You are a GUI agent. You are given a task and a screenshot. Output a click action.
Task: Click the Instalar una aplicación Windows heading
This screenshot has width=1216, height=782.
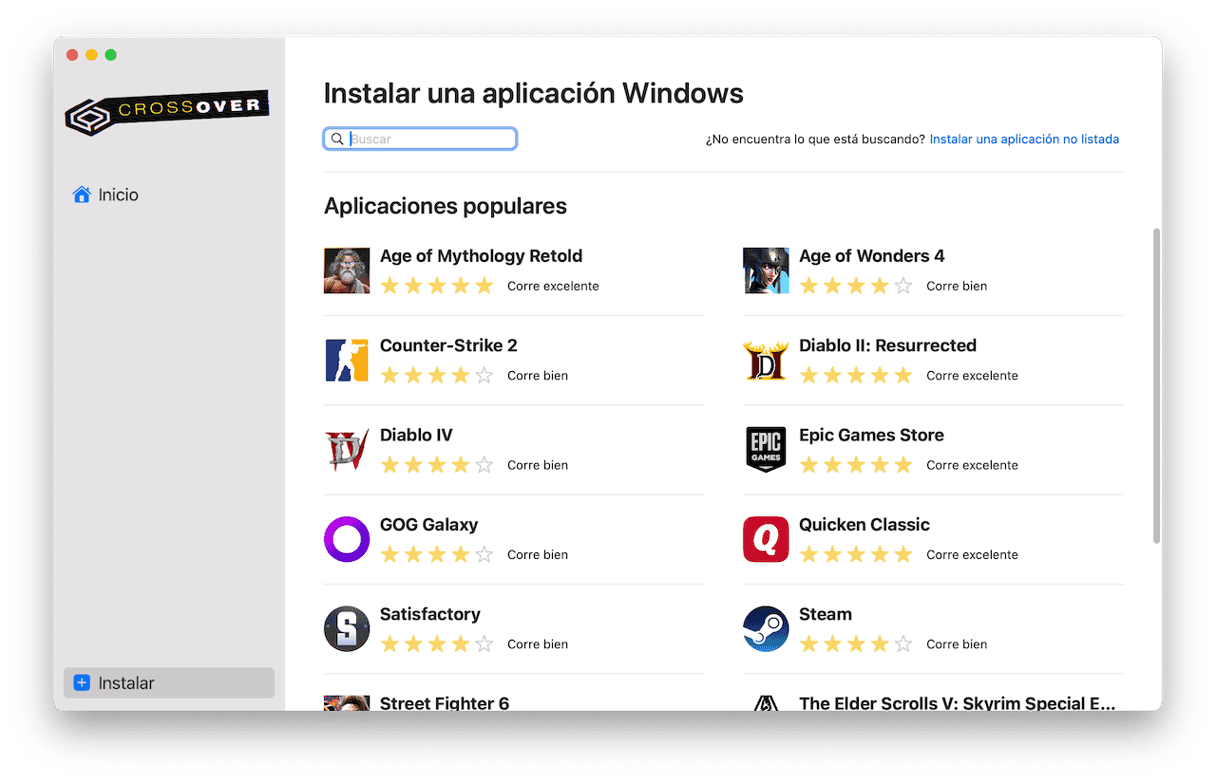[x=534, y=93]
